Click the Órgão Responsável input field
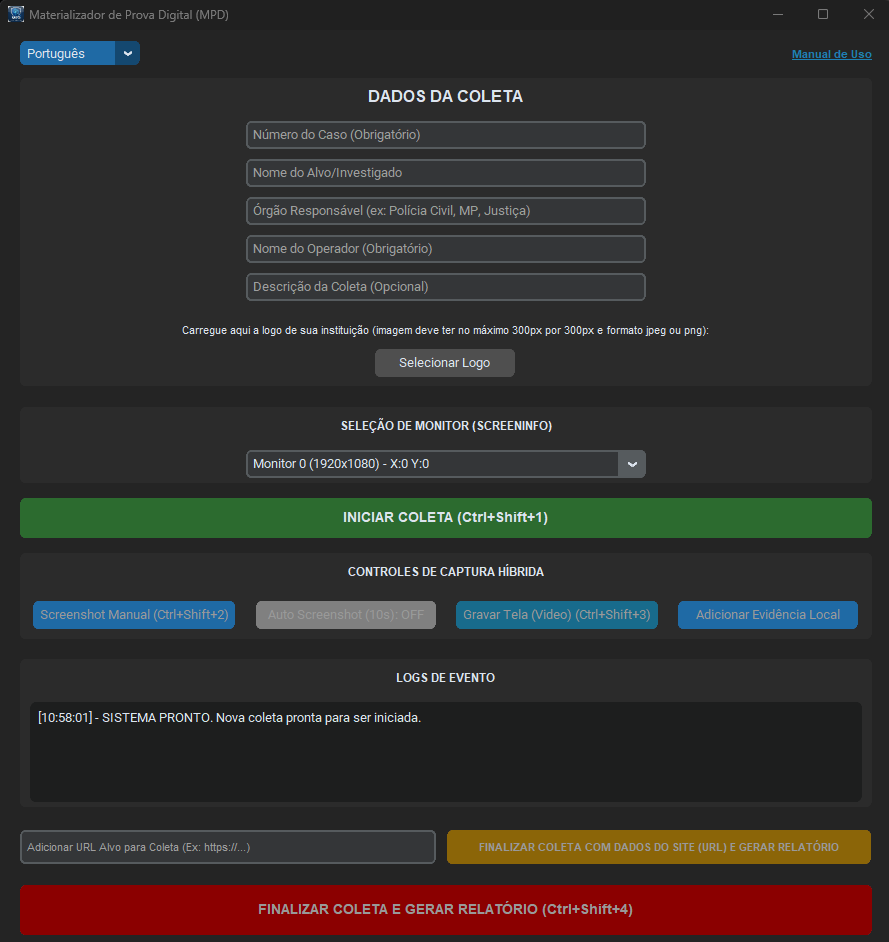 click(445, 211)
